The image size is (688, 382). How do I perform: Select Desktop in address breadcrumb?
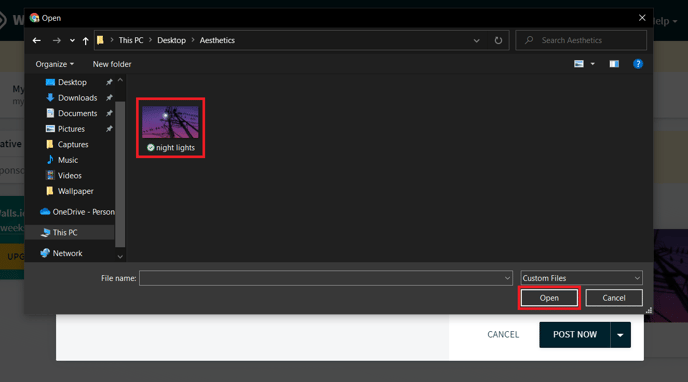pyautogui.click(x=172, y=40)
